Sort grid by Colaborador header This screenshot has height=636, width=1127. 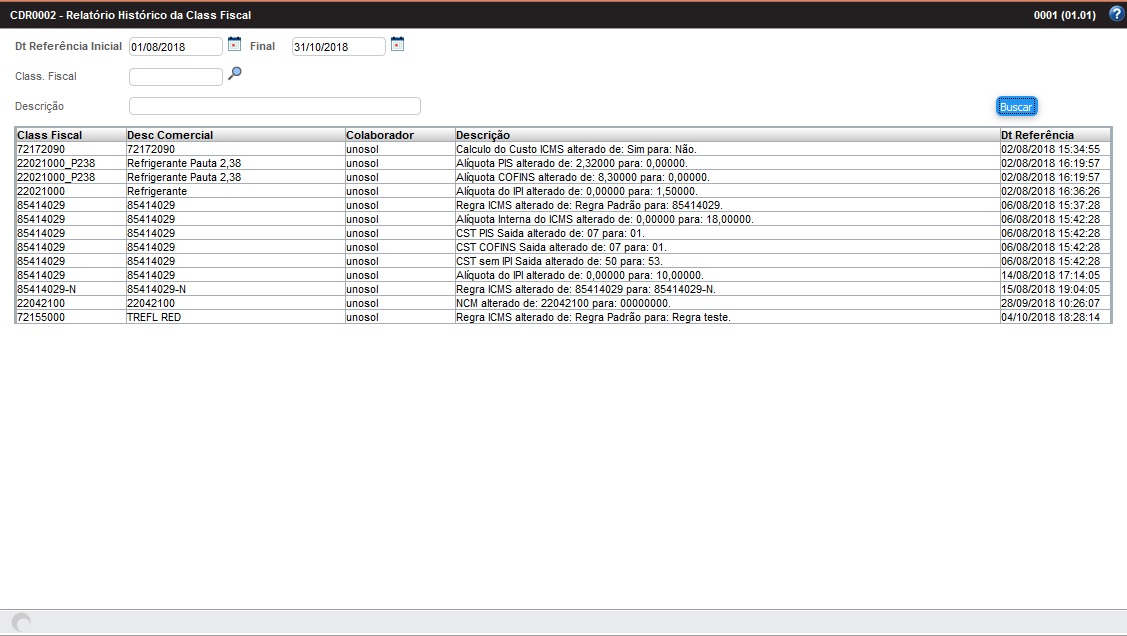pos(380,133)
